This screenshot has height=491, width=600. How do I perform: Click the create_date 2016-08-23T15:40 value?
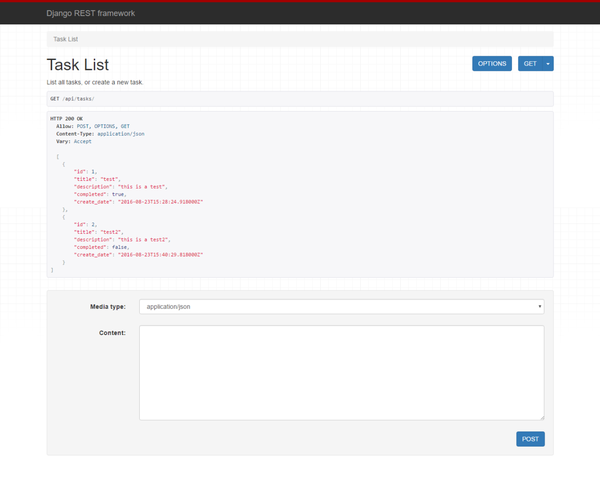coord(160,254)
